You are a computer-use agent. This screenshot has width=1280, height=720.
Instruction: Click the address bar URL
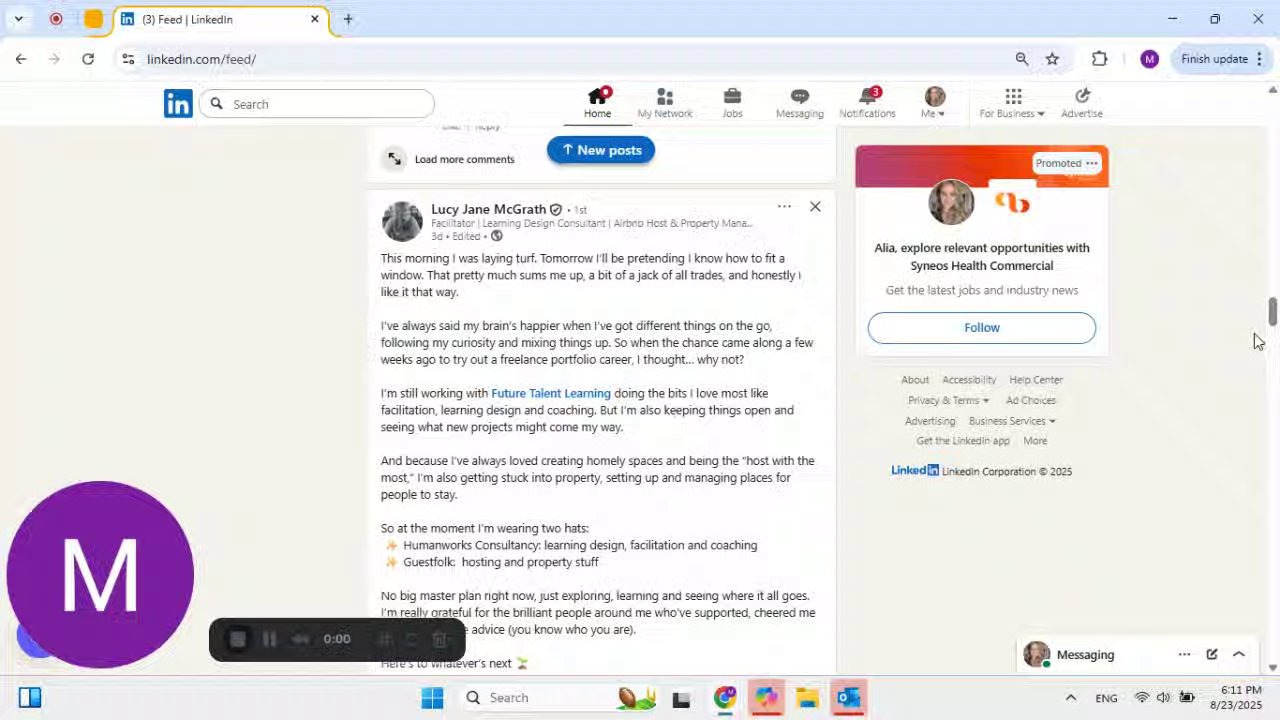coord(201,59)
